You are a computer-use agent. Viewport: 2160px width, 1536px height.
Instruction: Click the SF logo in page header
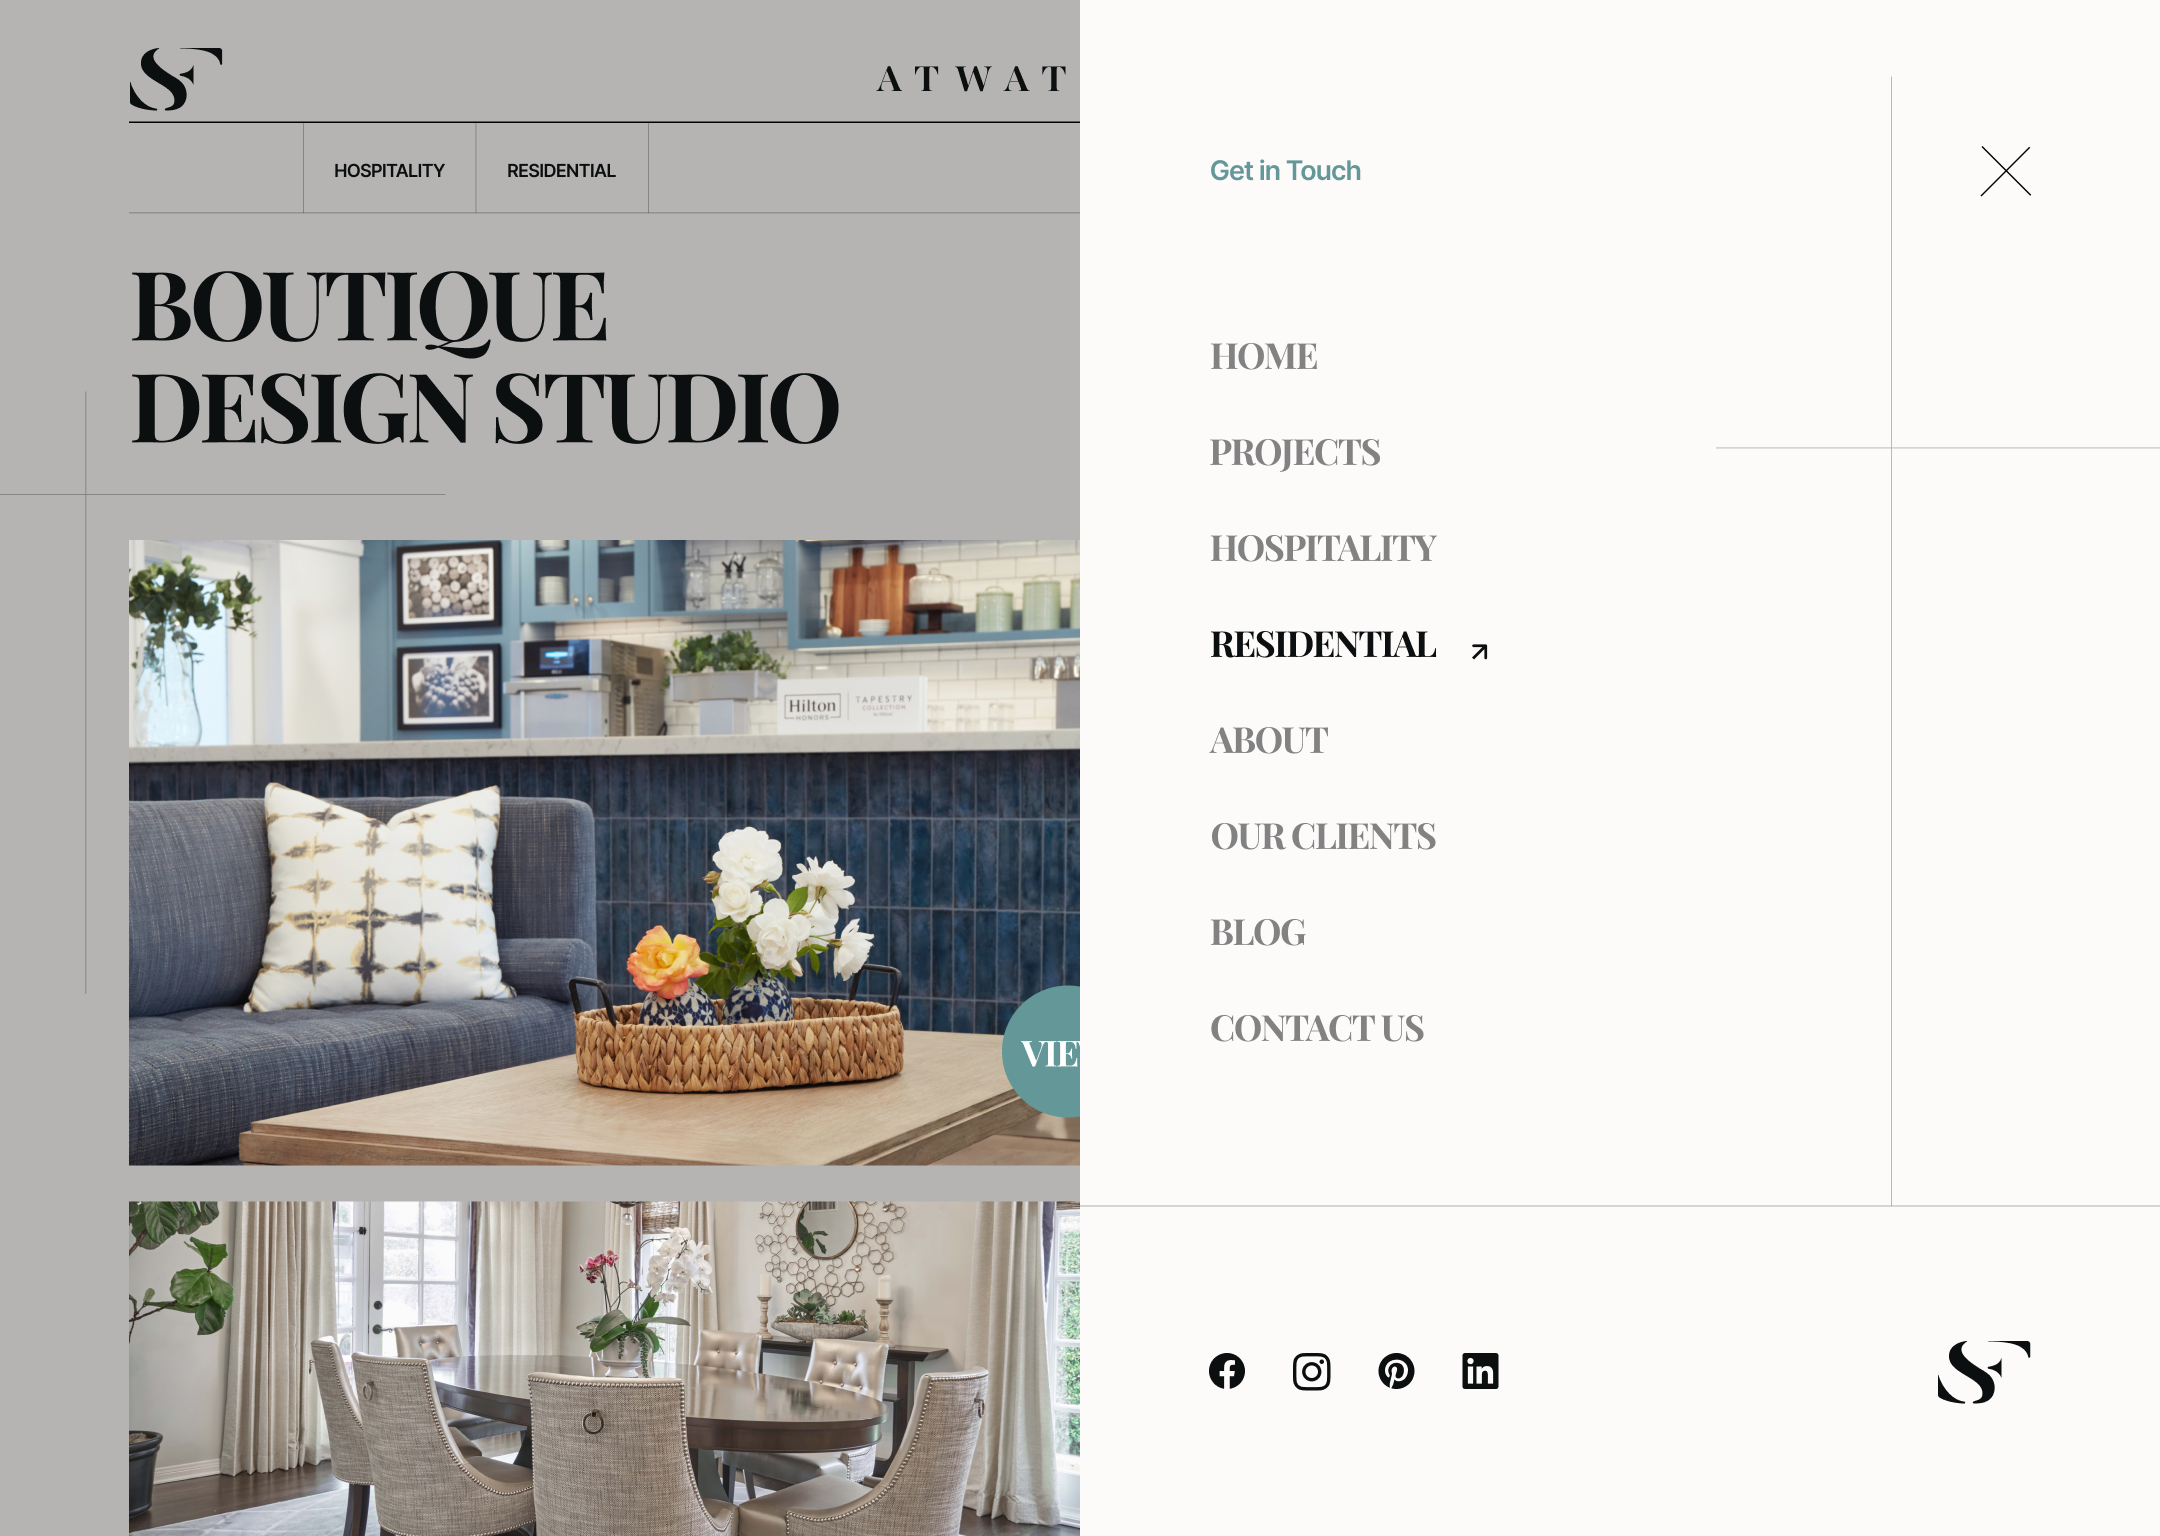[175, 79]
